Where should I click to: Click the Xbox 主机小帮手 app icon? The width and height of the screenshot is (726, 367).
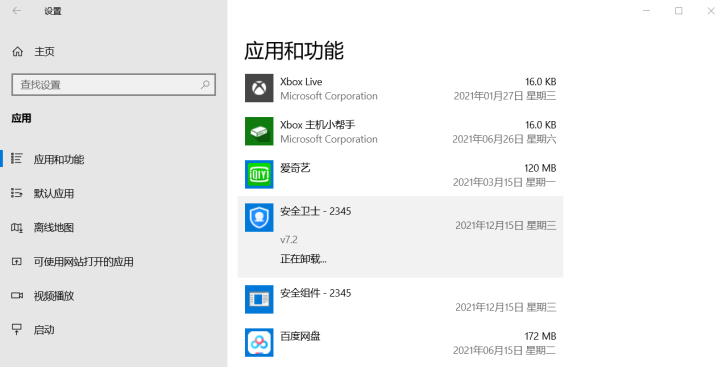259,131
